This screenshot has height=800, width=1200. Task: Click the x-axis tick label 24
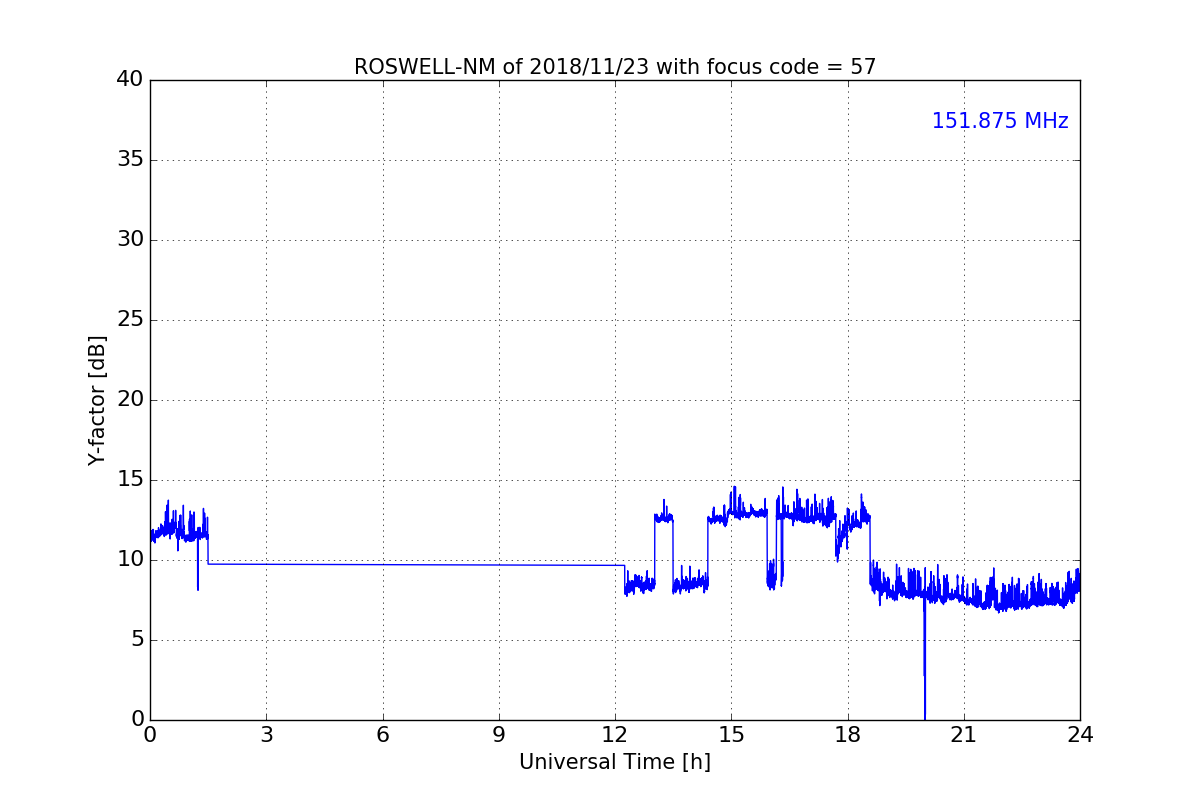point(1080,735)
